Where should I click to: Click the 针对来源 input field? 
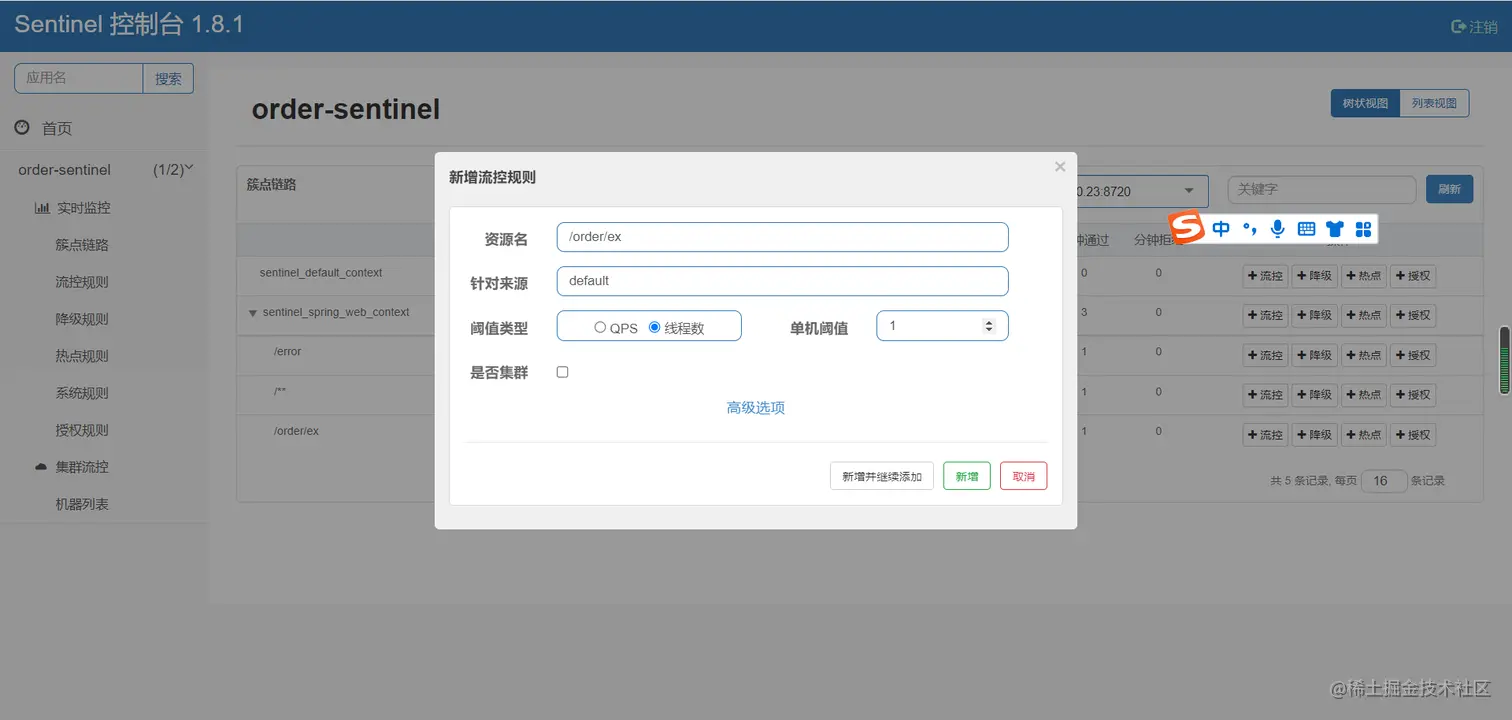point(782,281)
